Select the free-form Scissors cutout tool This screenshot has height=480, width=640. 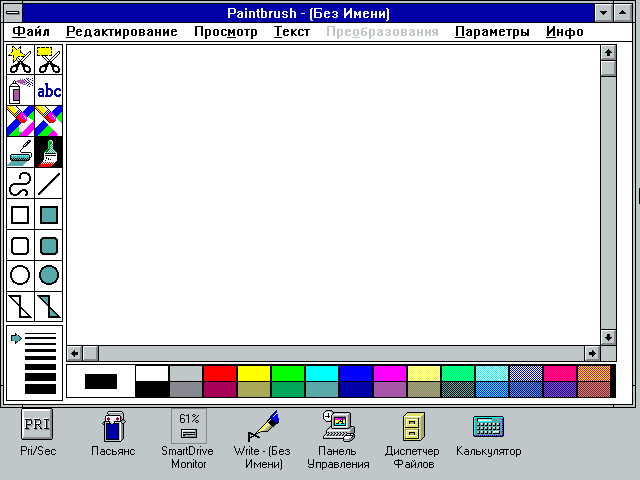click(x=20, y=60)
